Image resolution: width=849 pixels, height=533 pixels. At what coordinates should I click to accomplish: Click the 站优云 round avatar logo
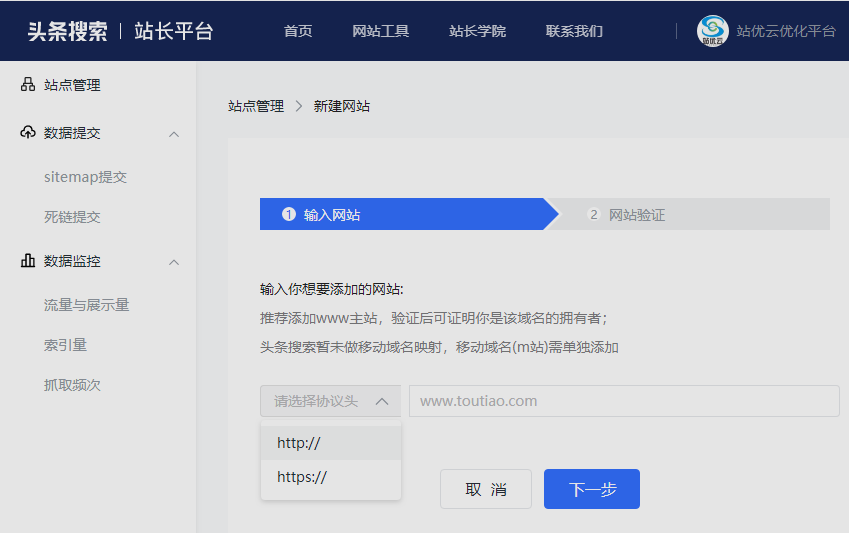pyautogui.click(x=712, y=31)
